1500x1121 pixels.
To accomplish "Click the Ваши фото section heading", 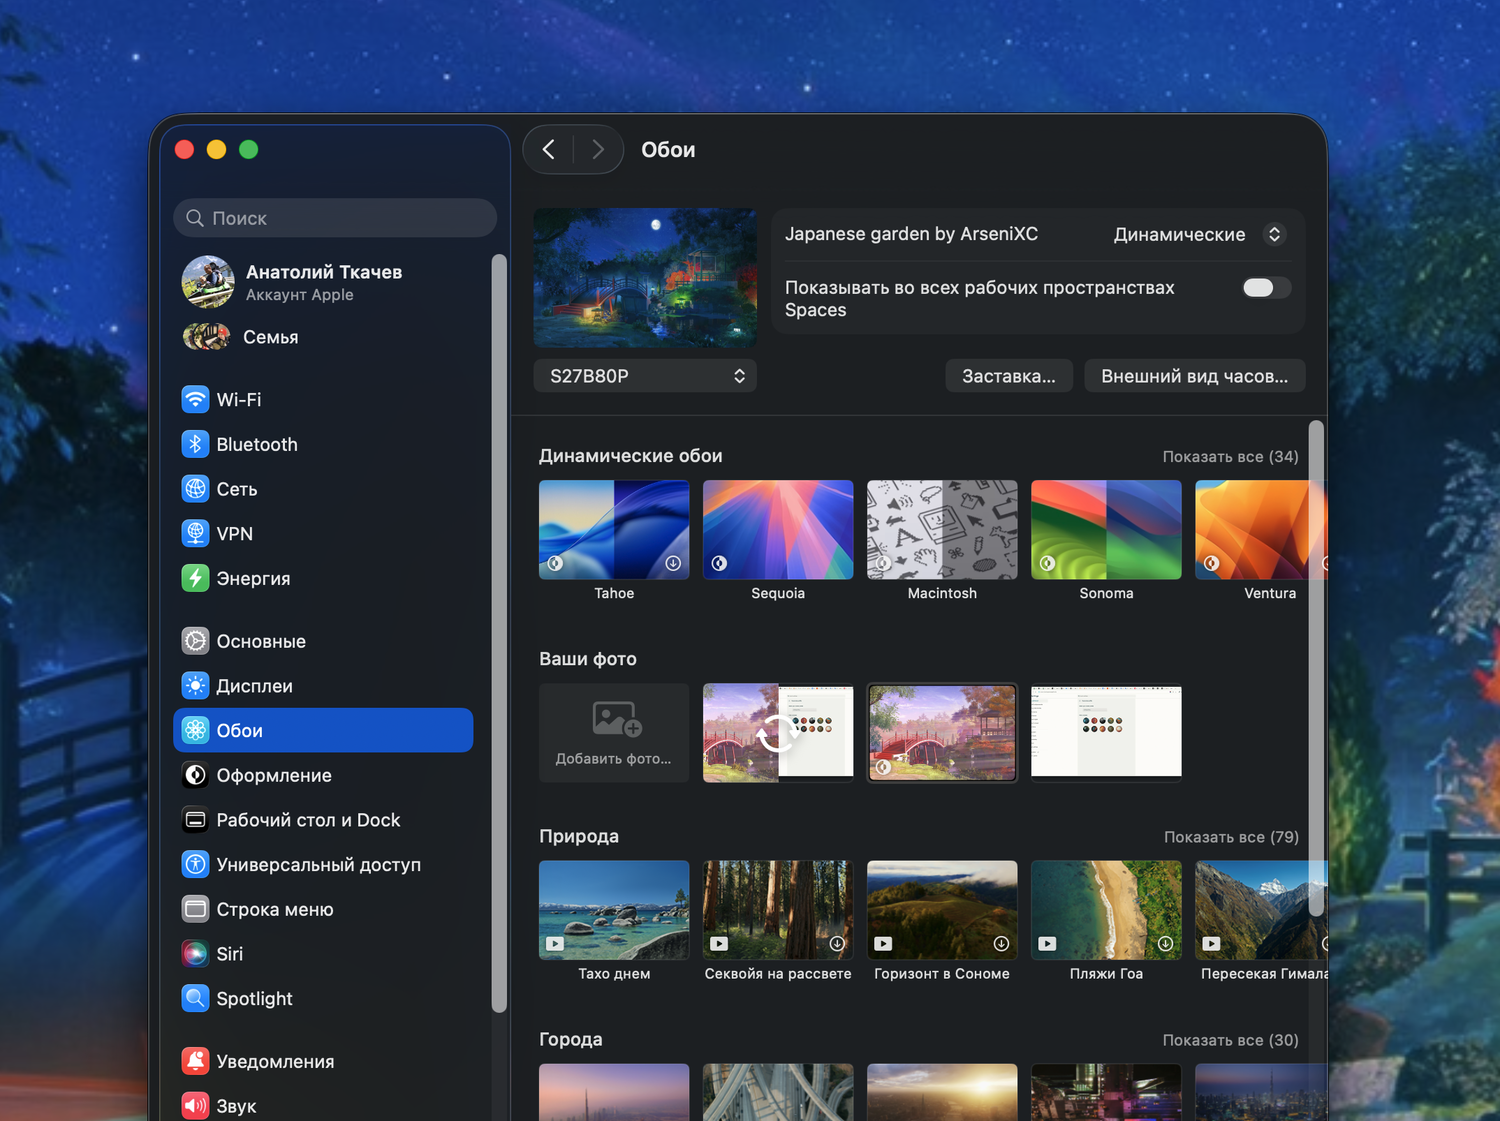I will coord(588,659).
